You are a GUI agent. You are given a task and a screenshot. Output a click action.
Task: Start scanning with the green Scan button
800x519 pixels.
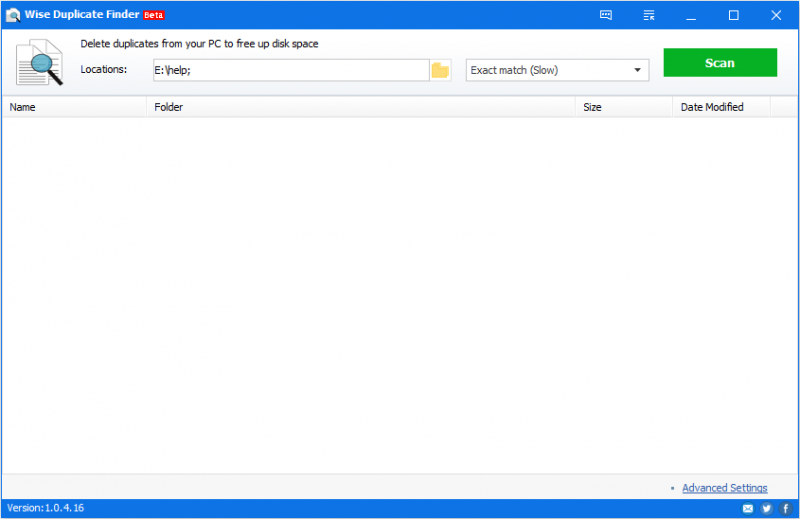click(x=720, y=63)
